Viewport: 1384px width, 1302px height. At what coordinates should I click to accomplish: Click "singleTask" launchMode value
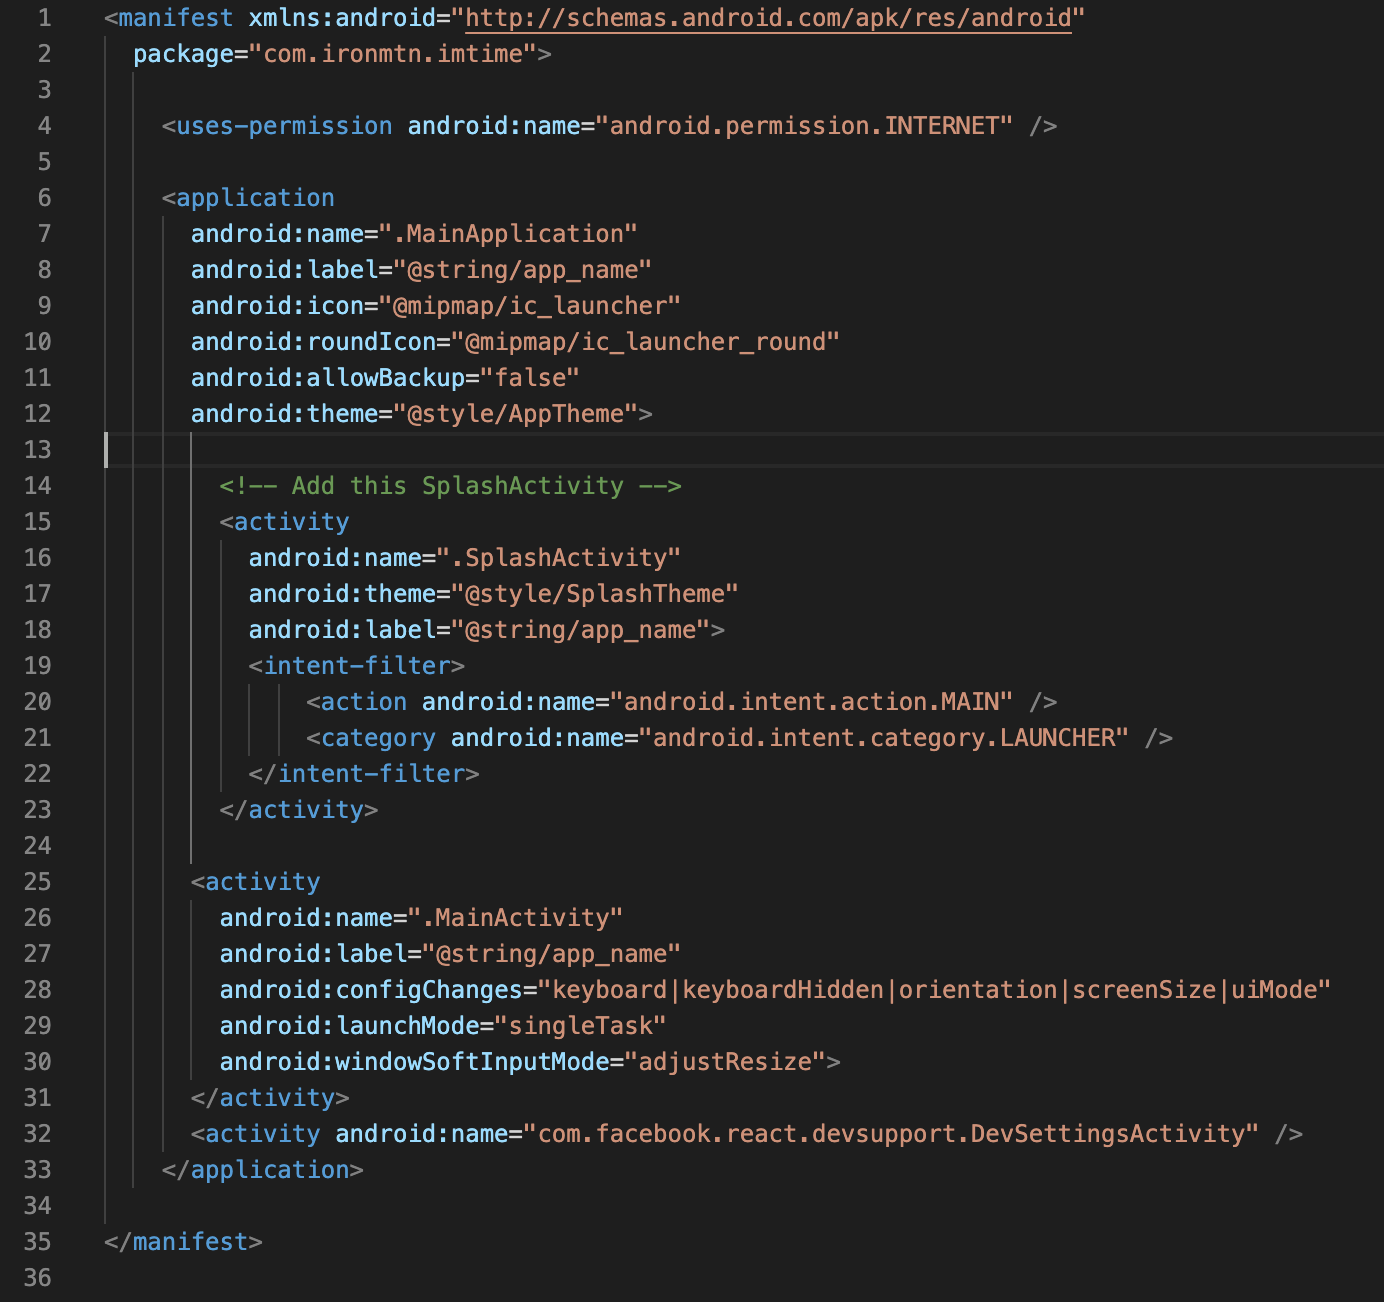point(580,1026)
